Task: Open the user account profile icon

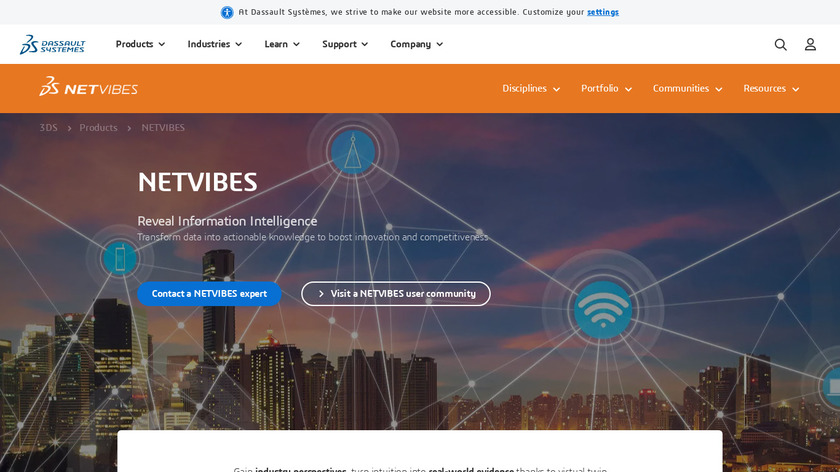Action: click(810, 44)
